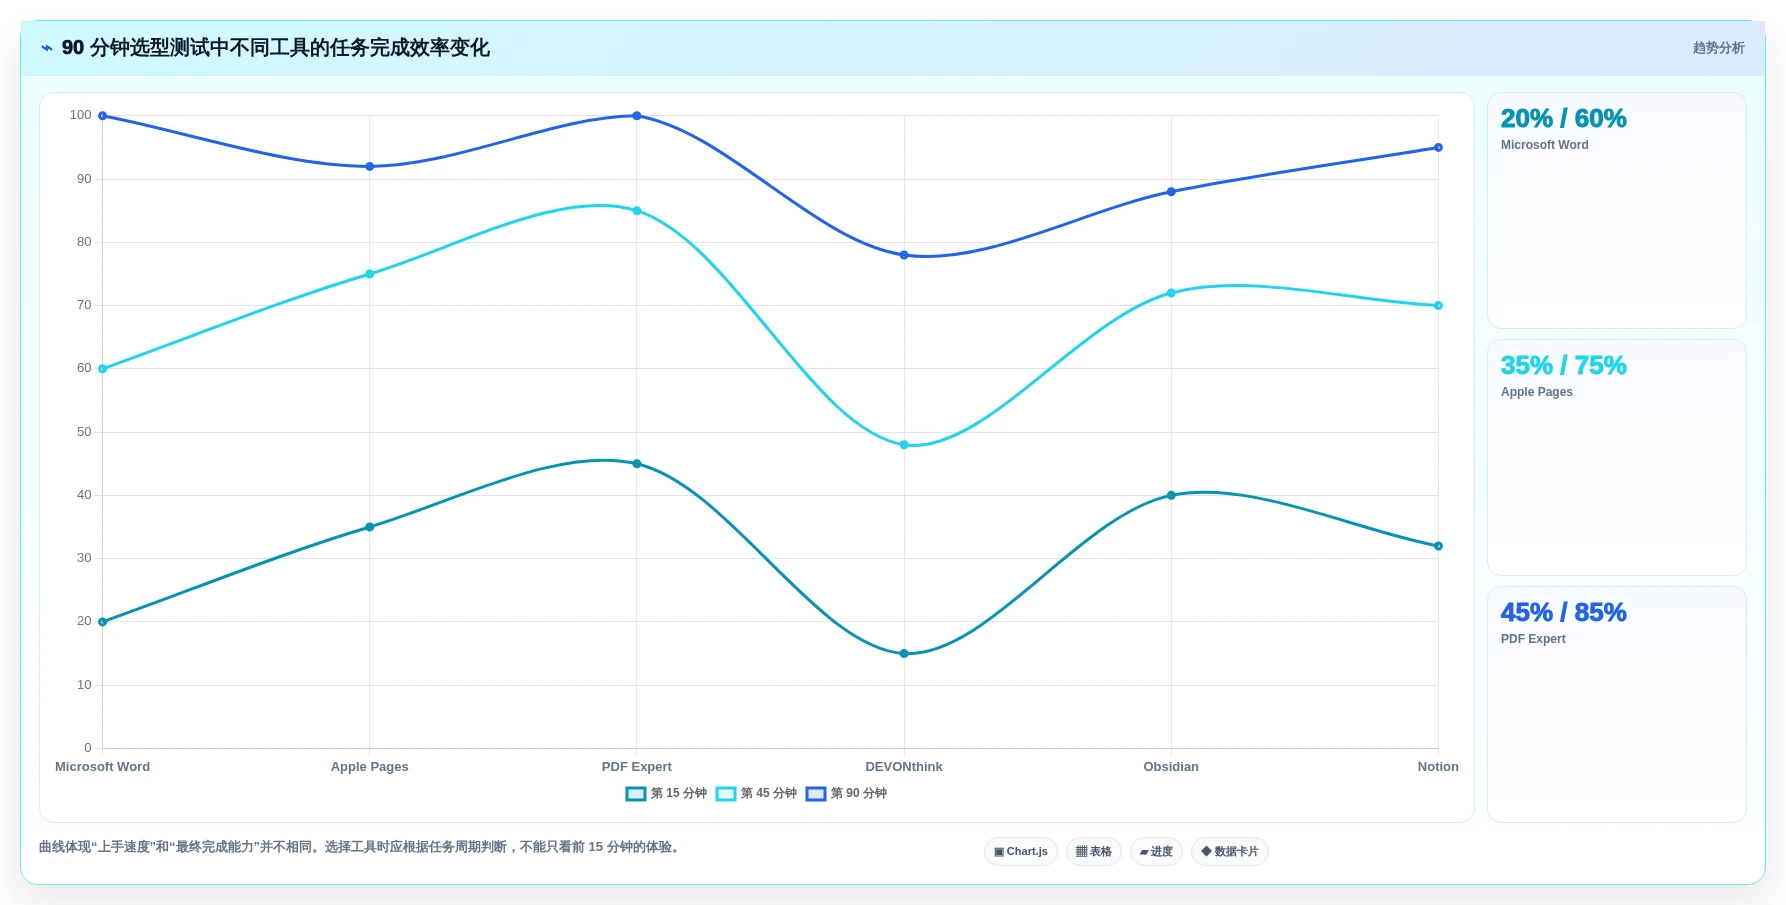Viewport: 1786px width, 905px height.
Task: Click the 45-minute data point for Obsidian
Action: coord(1171,293)
